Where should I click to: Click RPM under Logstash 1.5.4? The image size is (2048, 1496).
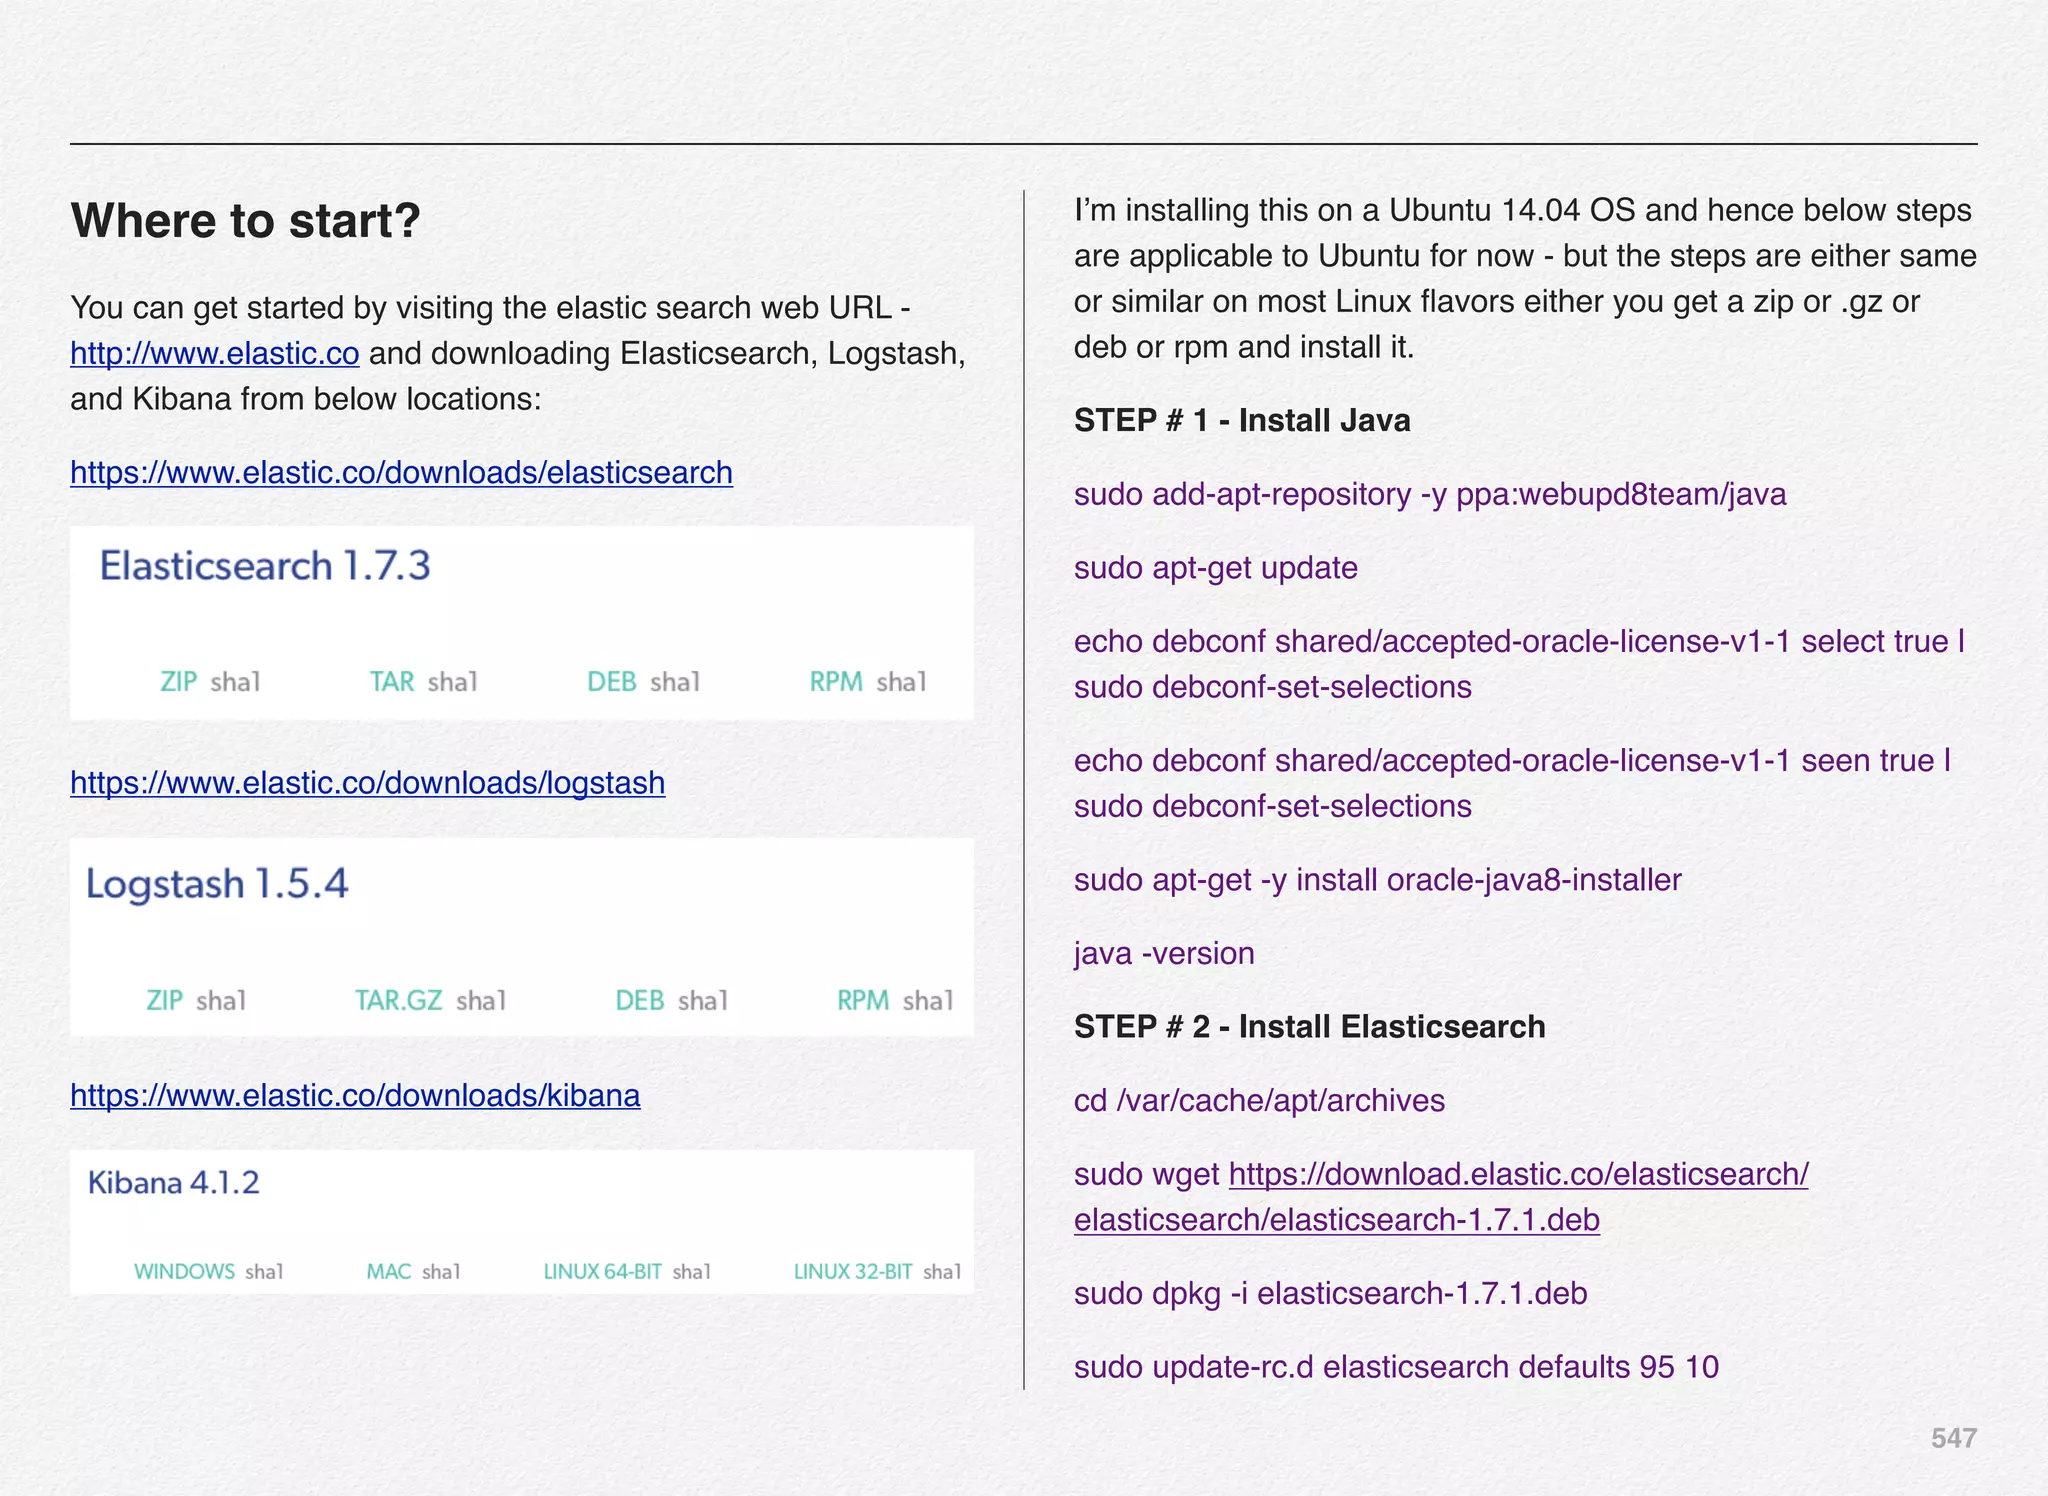(863, 1001)
